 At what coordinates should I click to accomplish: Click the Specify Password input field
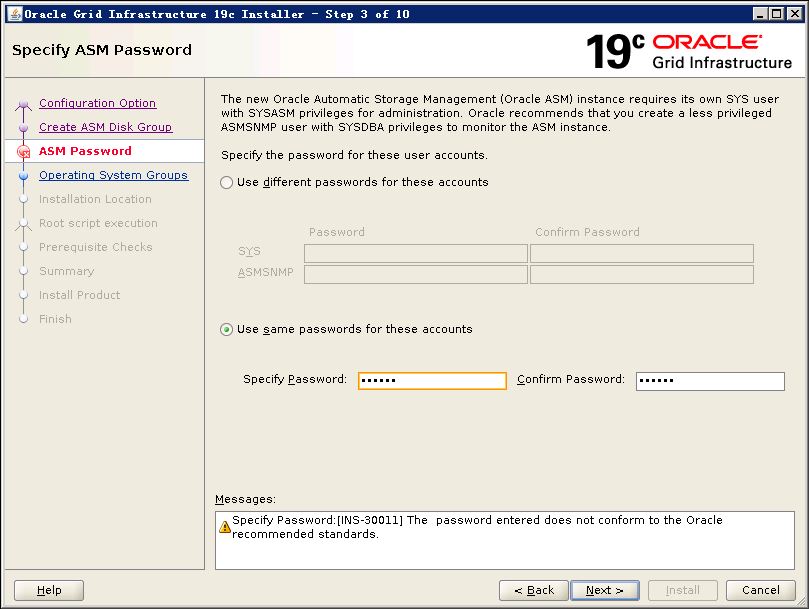pyautogui.click(x=432, y=380)
